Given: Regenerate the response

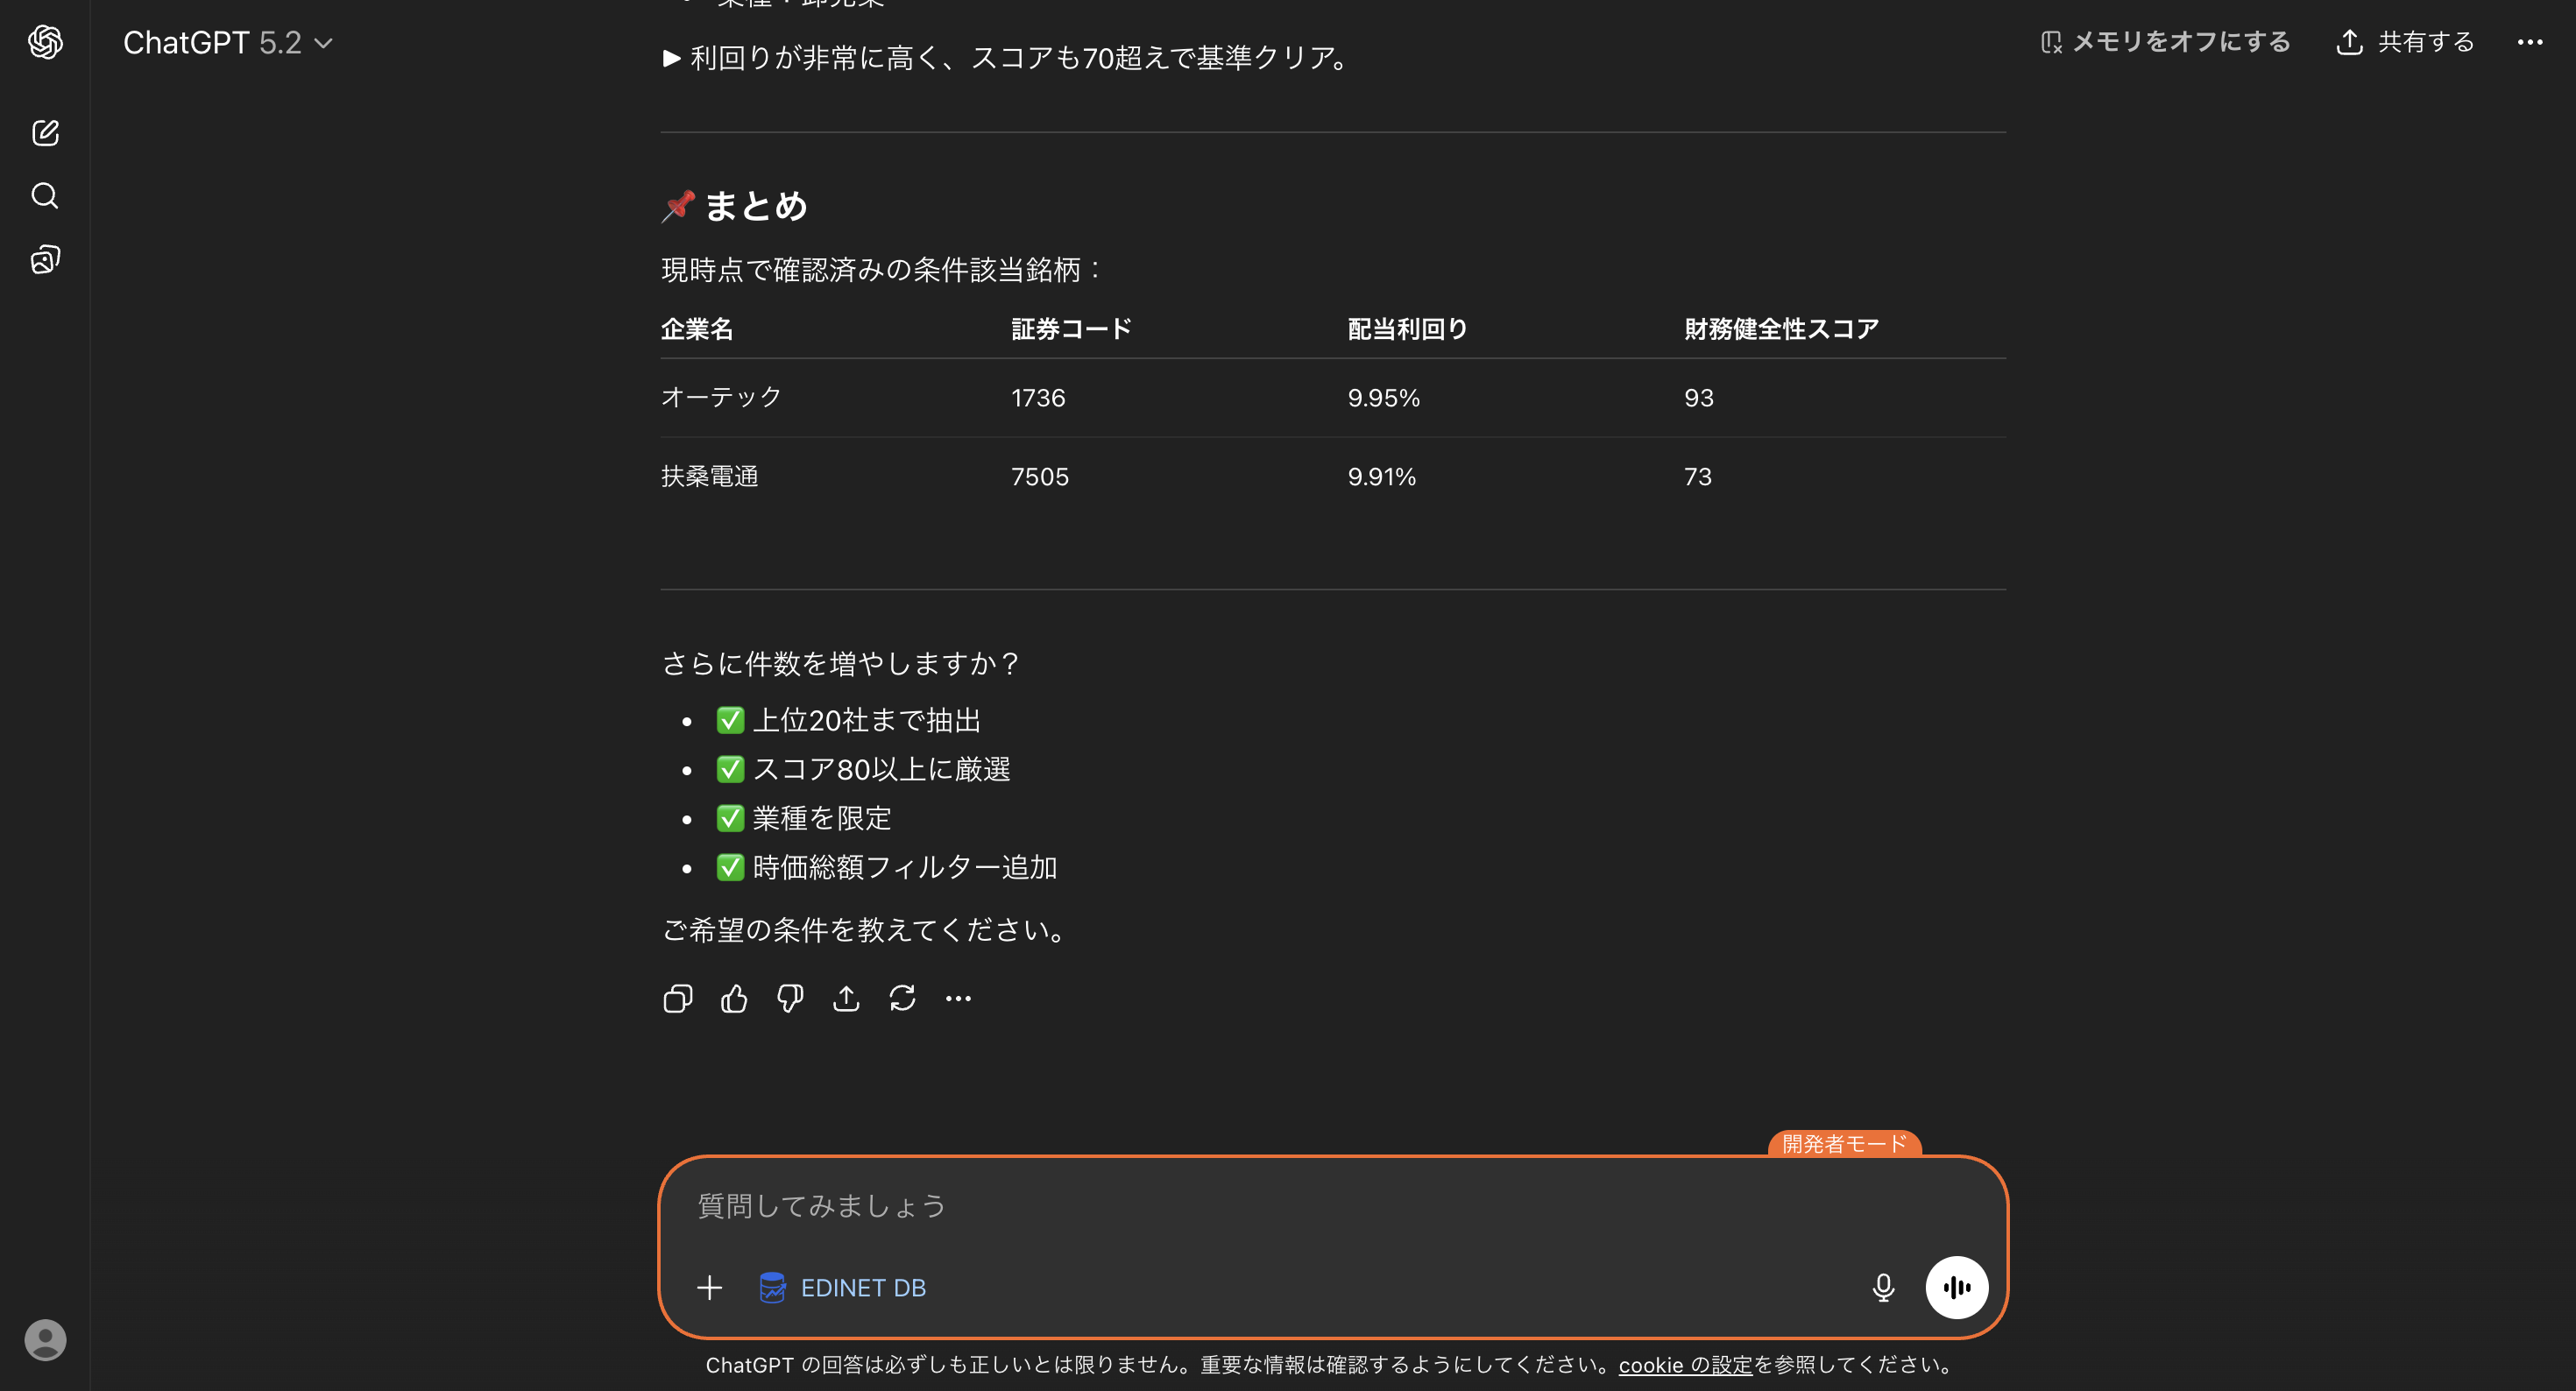Looking at the screenshot, I should tap(902, 998).
